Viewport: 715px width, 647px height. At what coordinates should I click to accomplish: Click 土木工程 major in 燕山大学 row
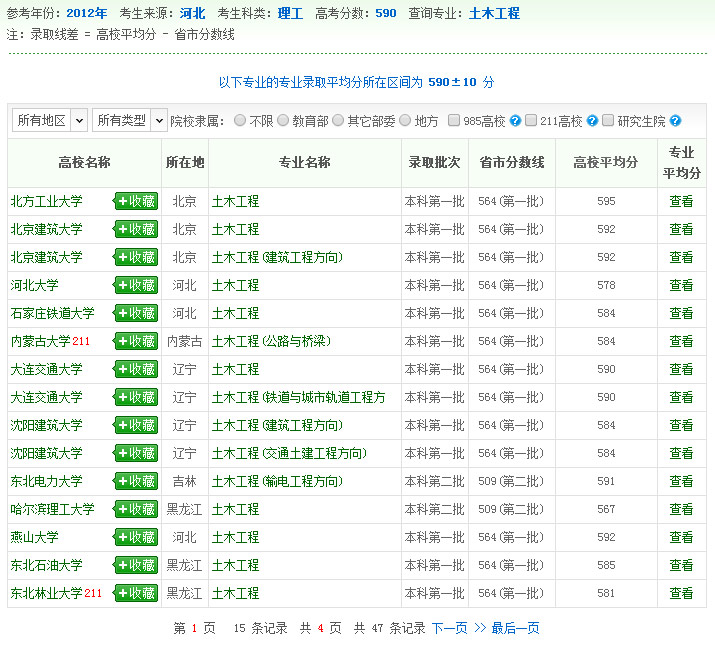(x=235, y=537)
